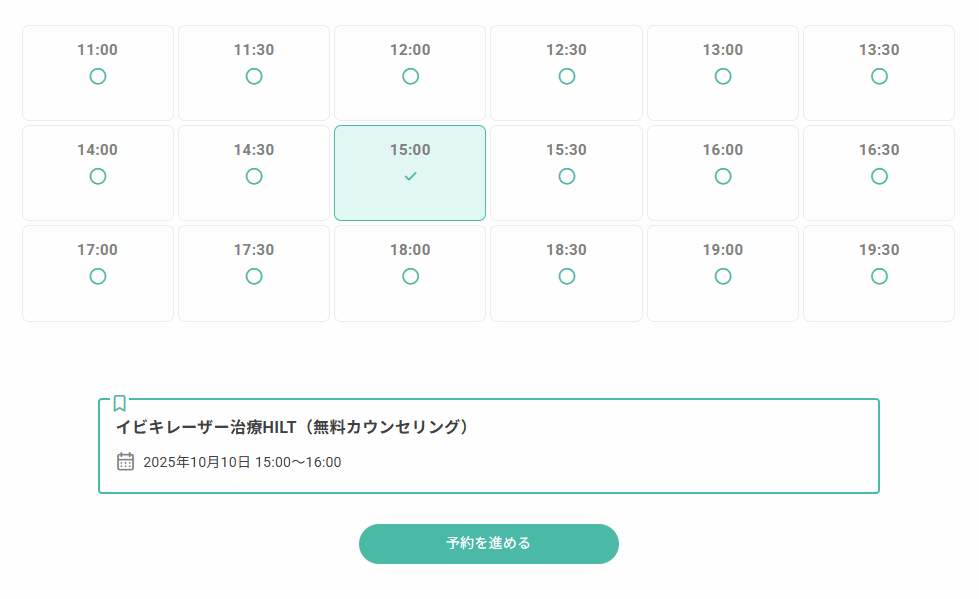Select the 13:00 time slot

(722, 73)
